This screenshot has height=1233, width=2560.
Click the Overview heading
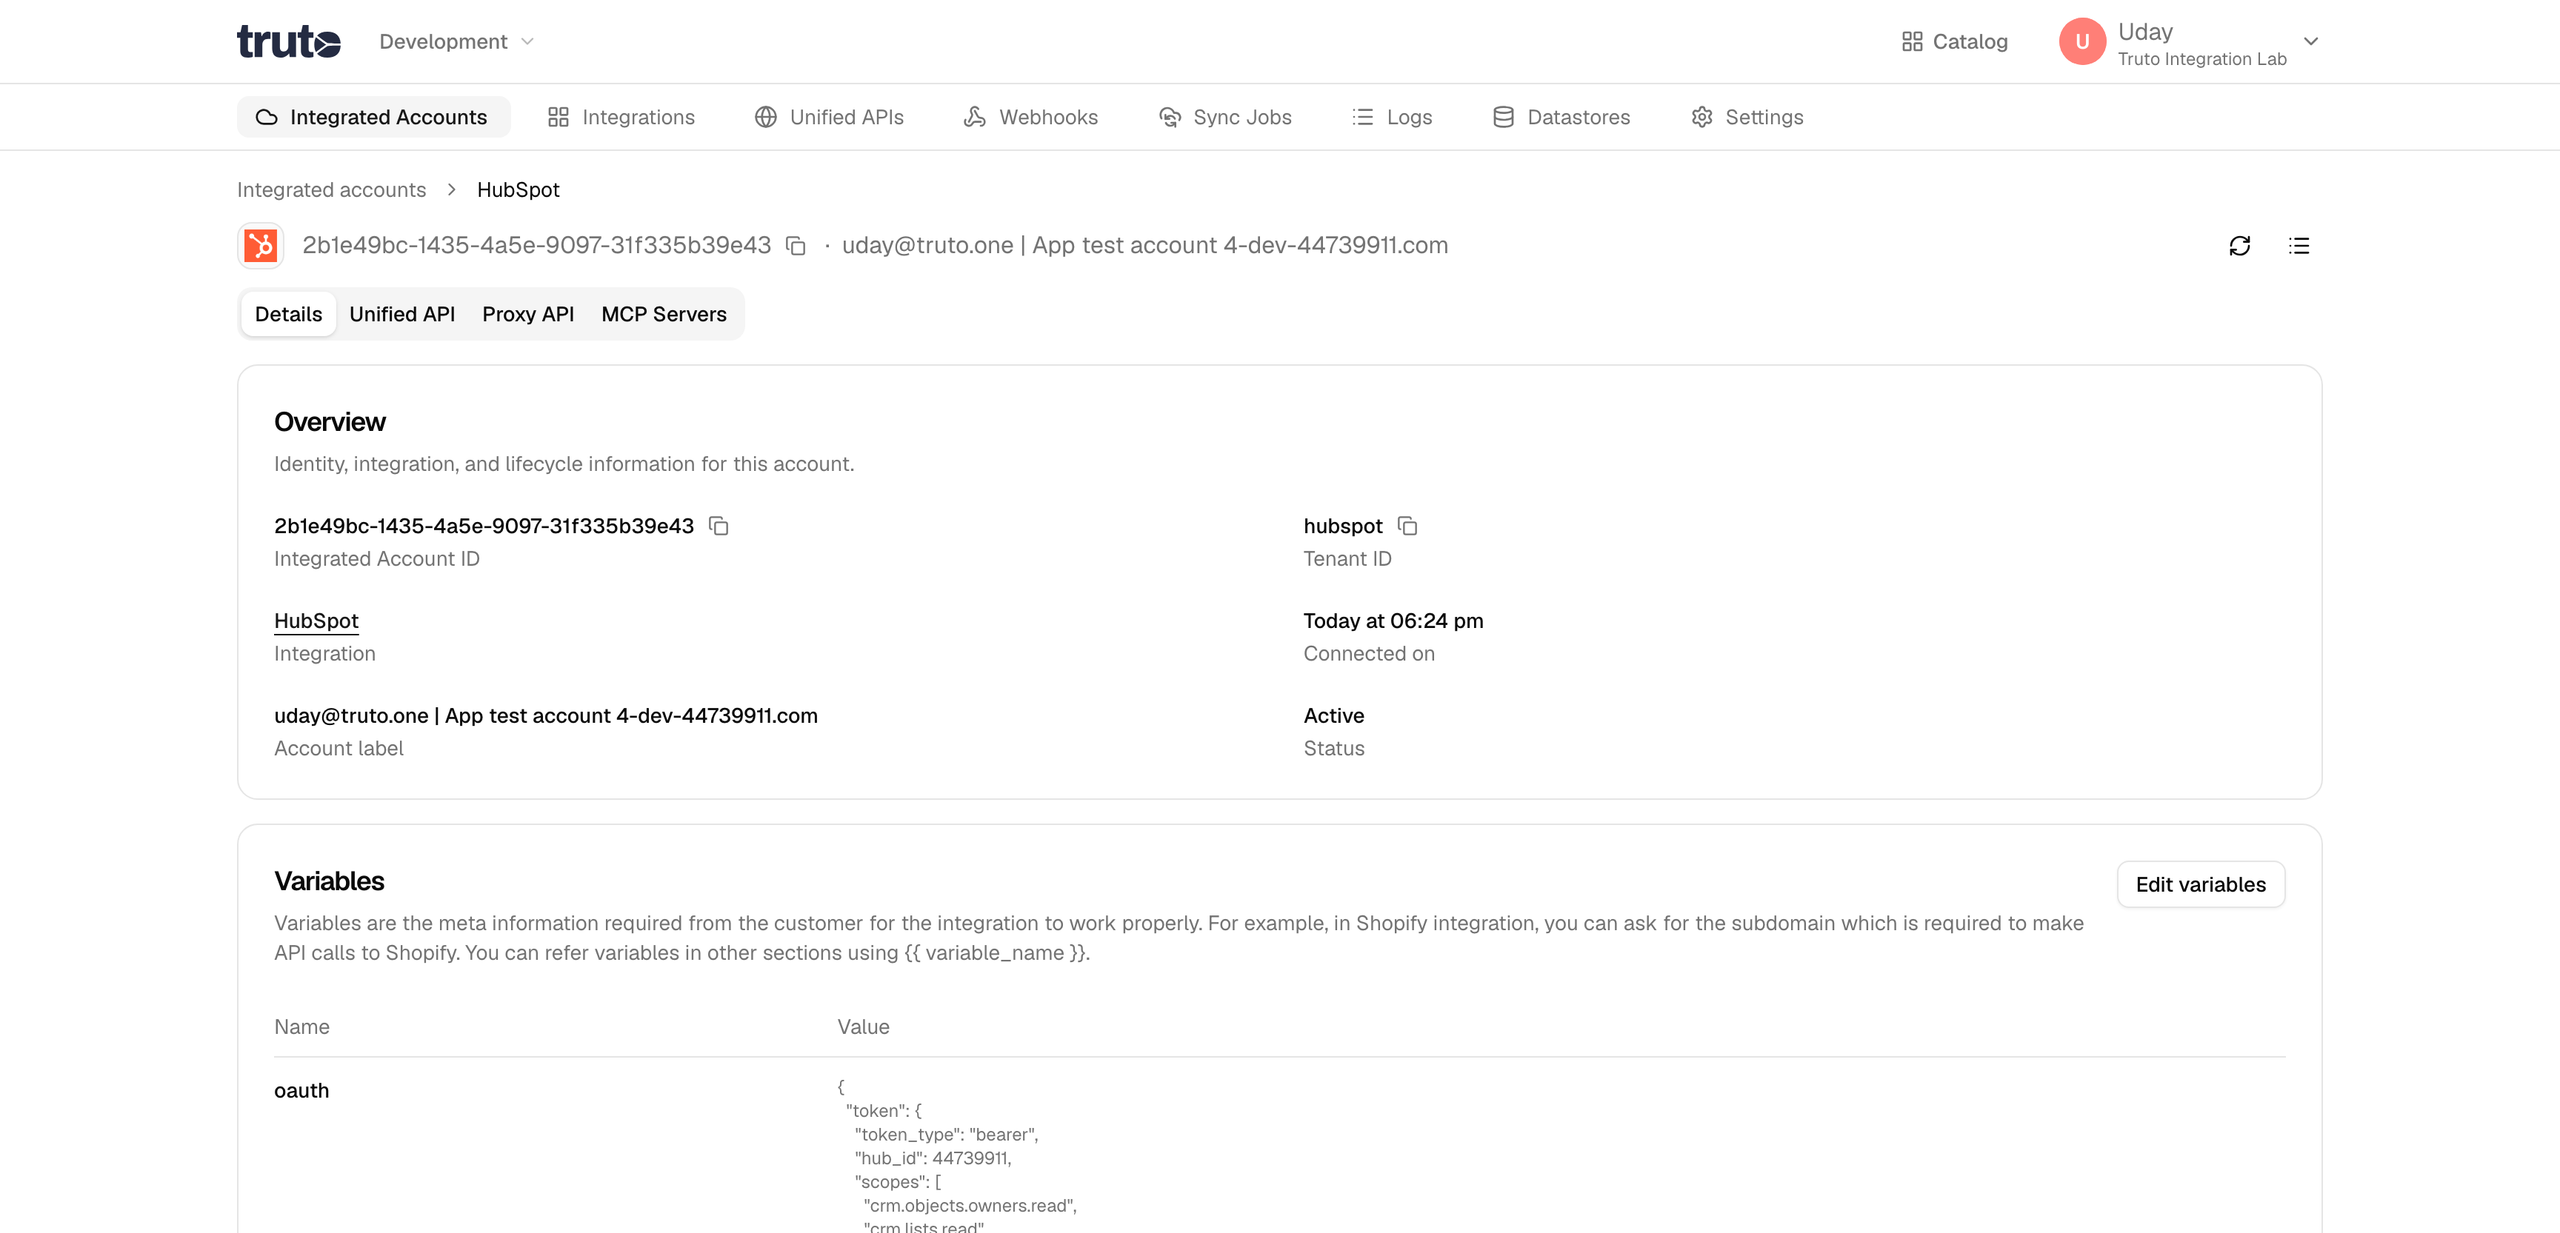click(x=330, y=422)
